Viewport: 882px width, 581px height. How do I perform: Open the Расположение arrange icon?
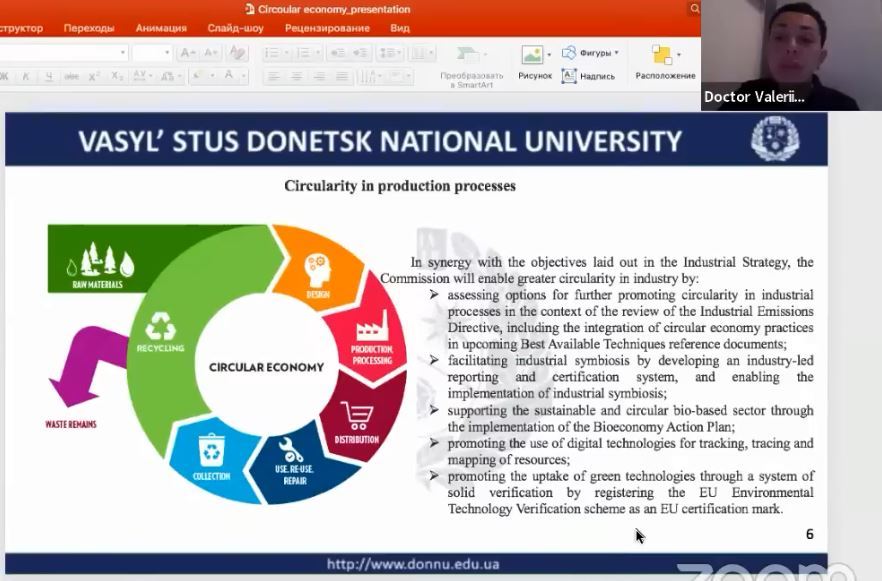tap(662, 55)
